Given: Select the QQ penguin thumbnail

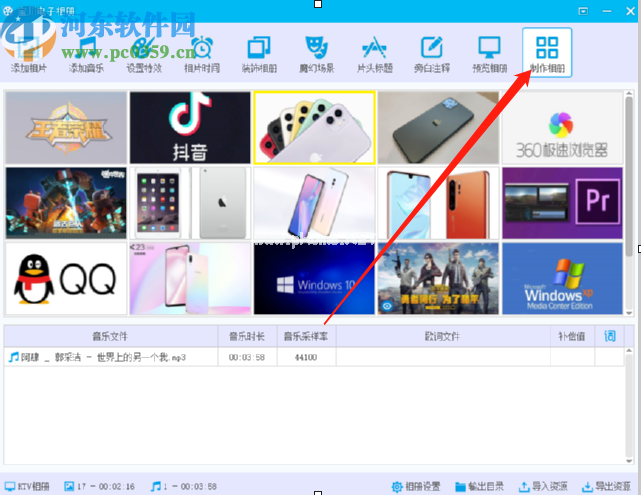Looking at the screenshot, I should (x=66, y=277).
